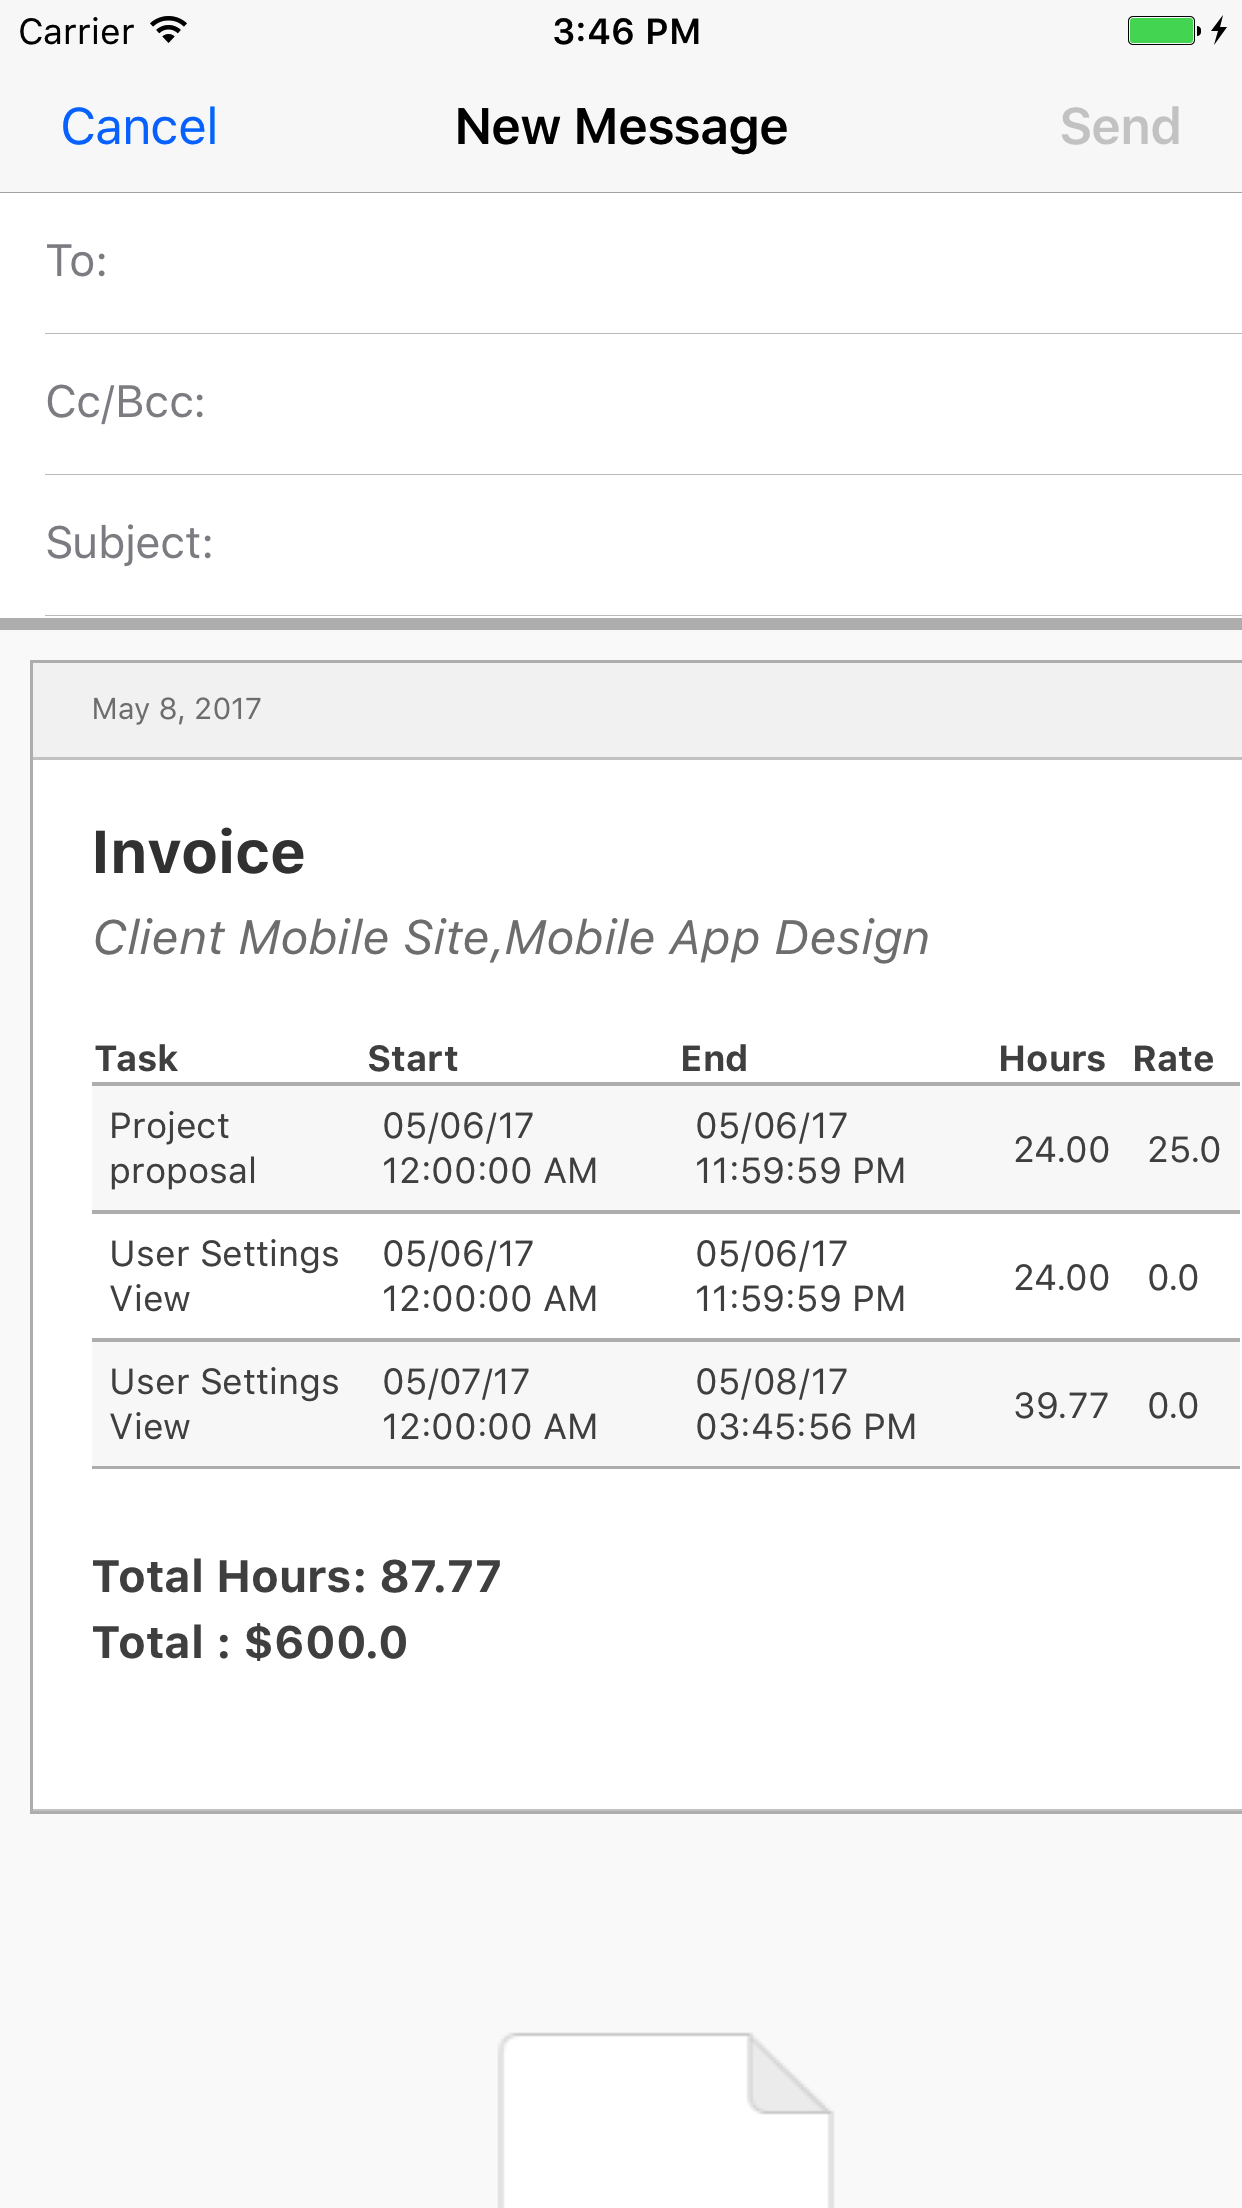
Task: Tap the Hours column header
Action: (1052, 1059)
